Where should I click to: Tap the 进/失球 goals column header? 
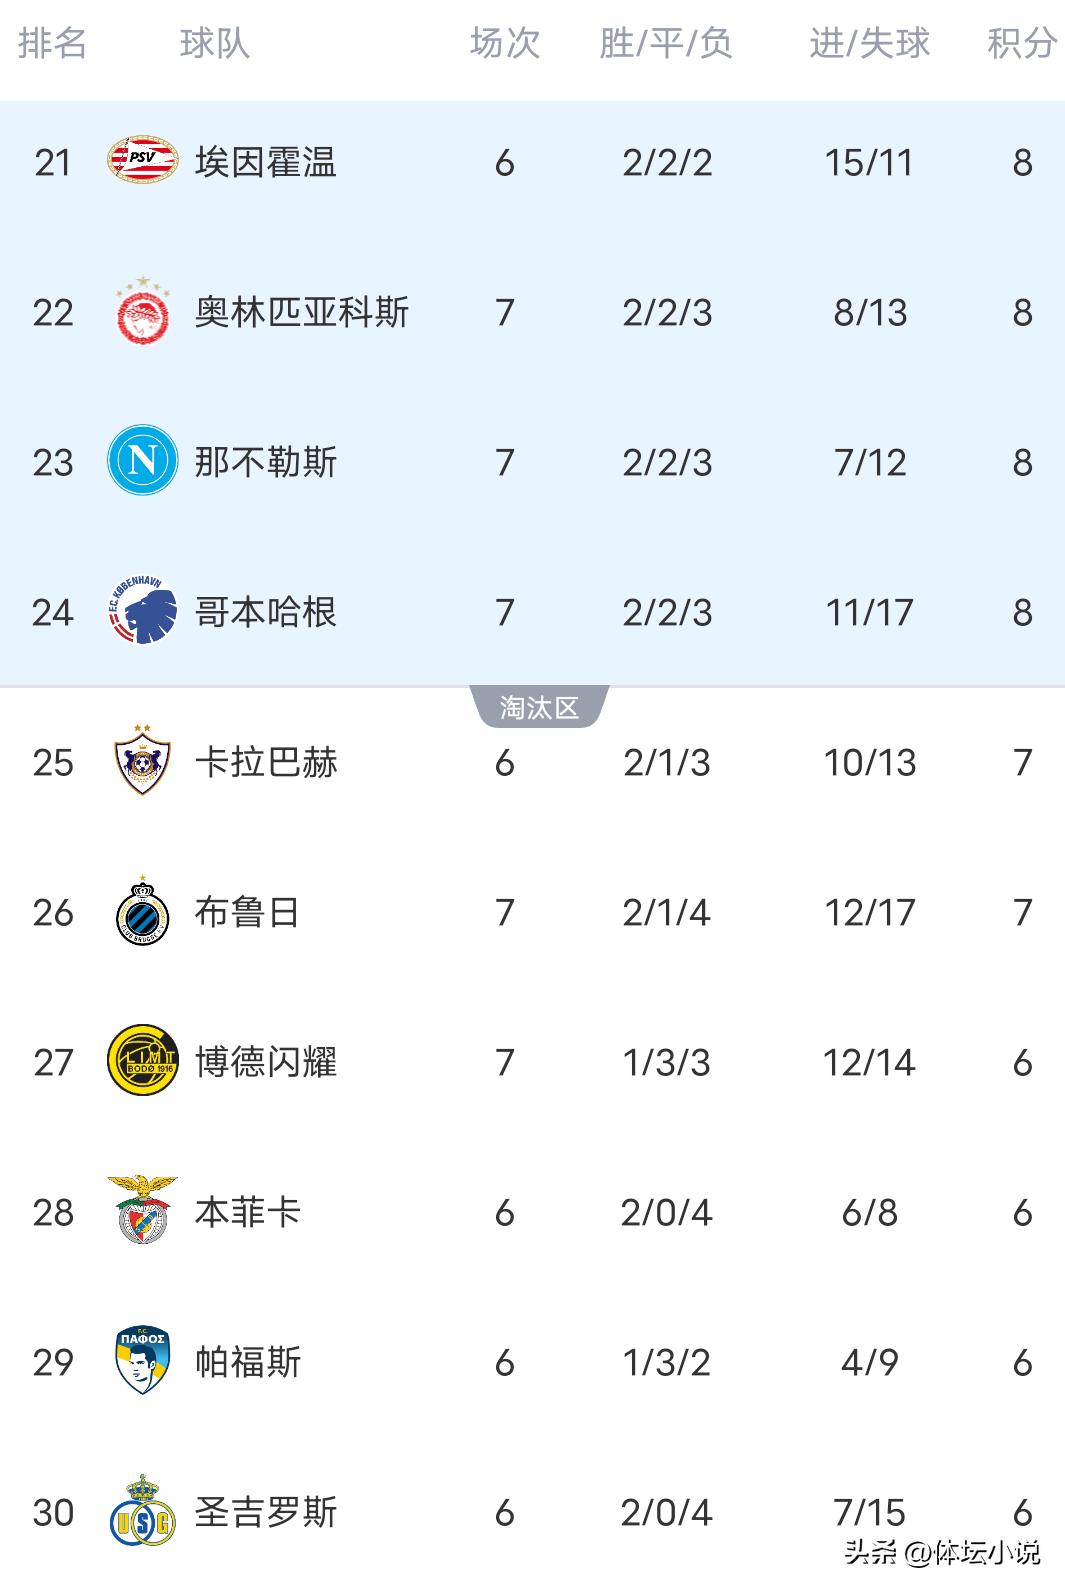pos(869,44)
